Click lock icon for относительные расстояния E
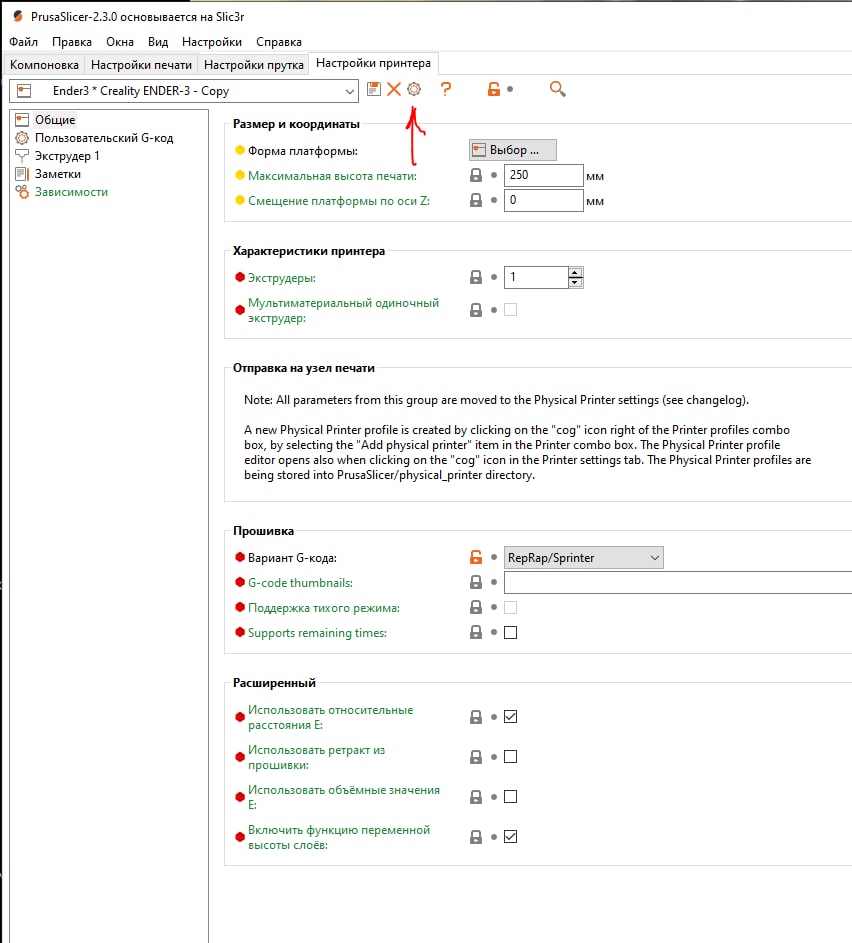Screen dimensions: 852x943 476,717
